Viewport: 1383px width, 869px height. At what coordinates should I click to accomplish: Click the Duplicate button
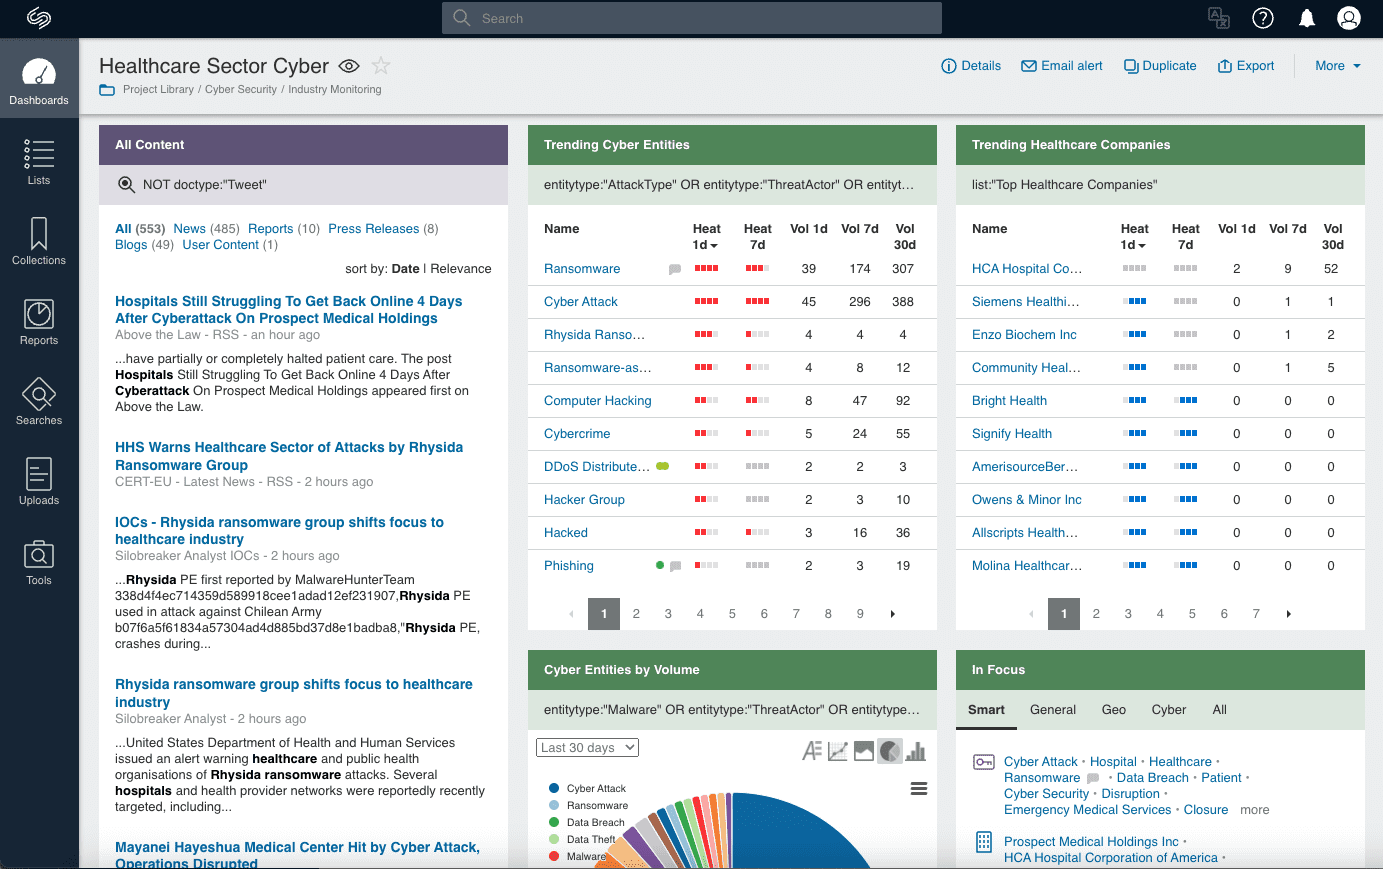(x=1160, y=66)
